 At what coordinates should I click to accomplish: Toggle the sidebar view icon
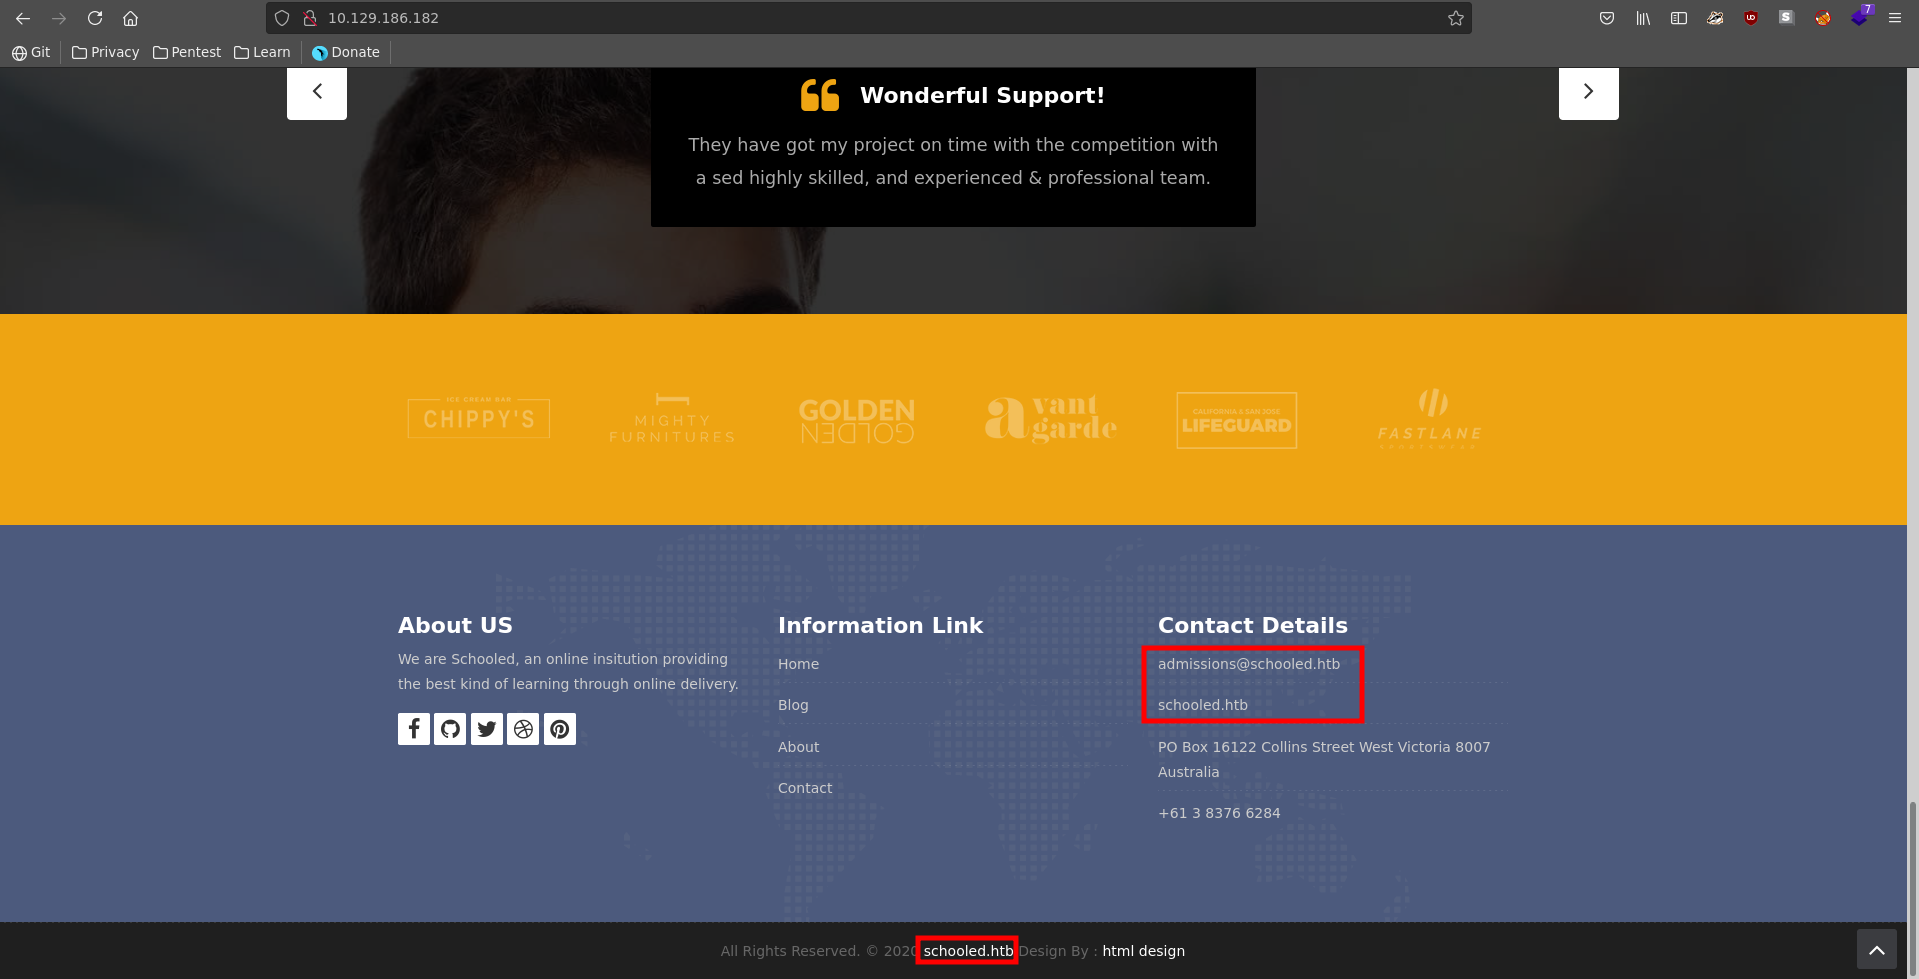[1679, 18]
